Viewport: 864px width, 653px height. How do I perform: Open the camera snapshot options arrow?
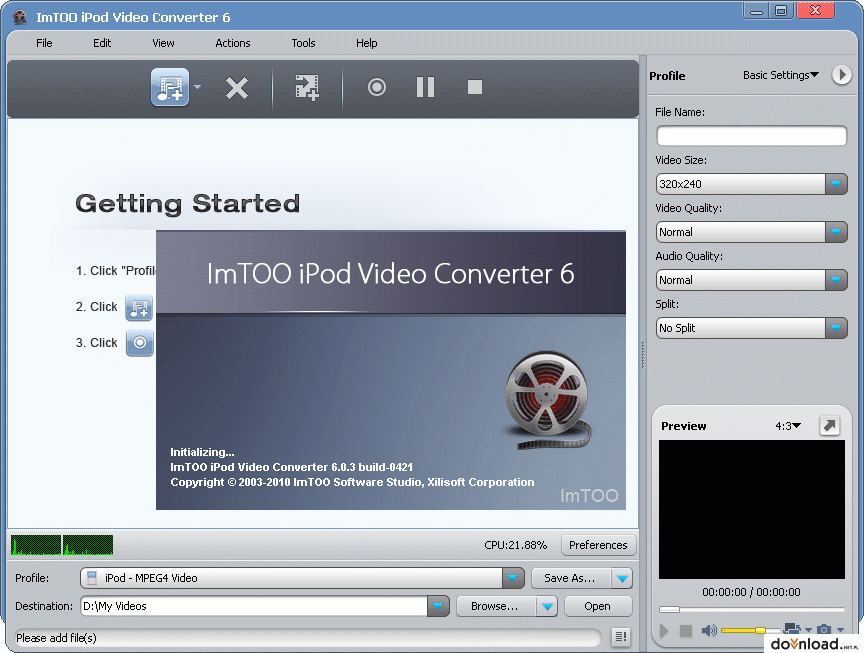[840, 629]
